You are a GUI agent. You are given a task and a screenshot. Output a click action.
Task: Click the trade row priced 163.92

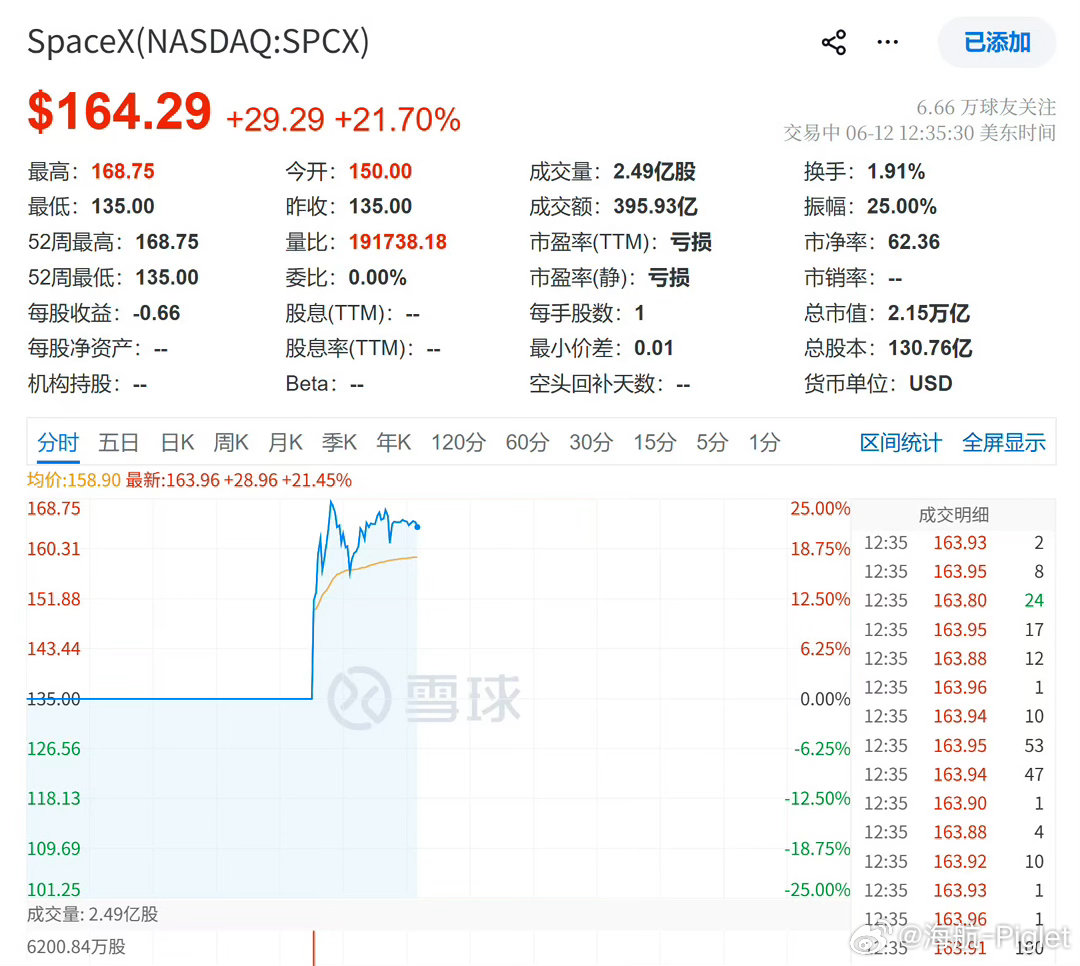point(954,861)
